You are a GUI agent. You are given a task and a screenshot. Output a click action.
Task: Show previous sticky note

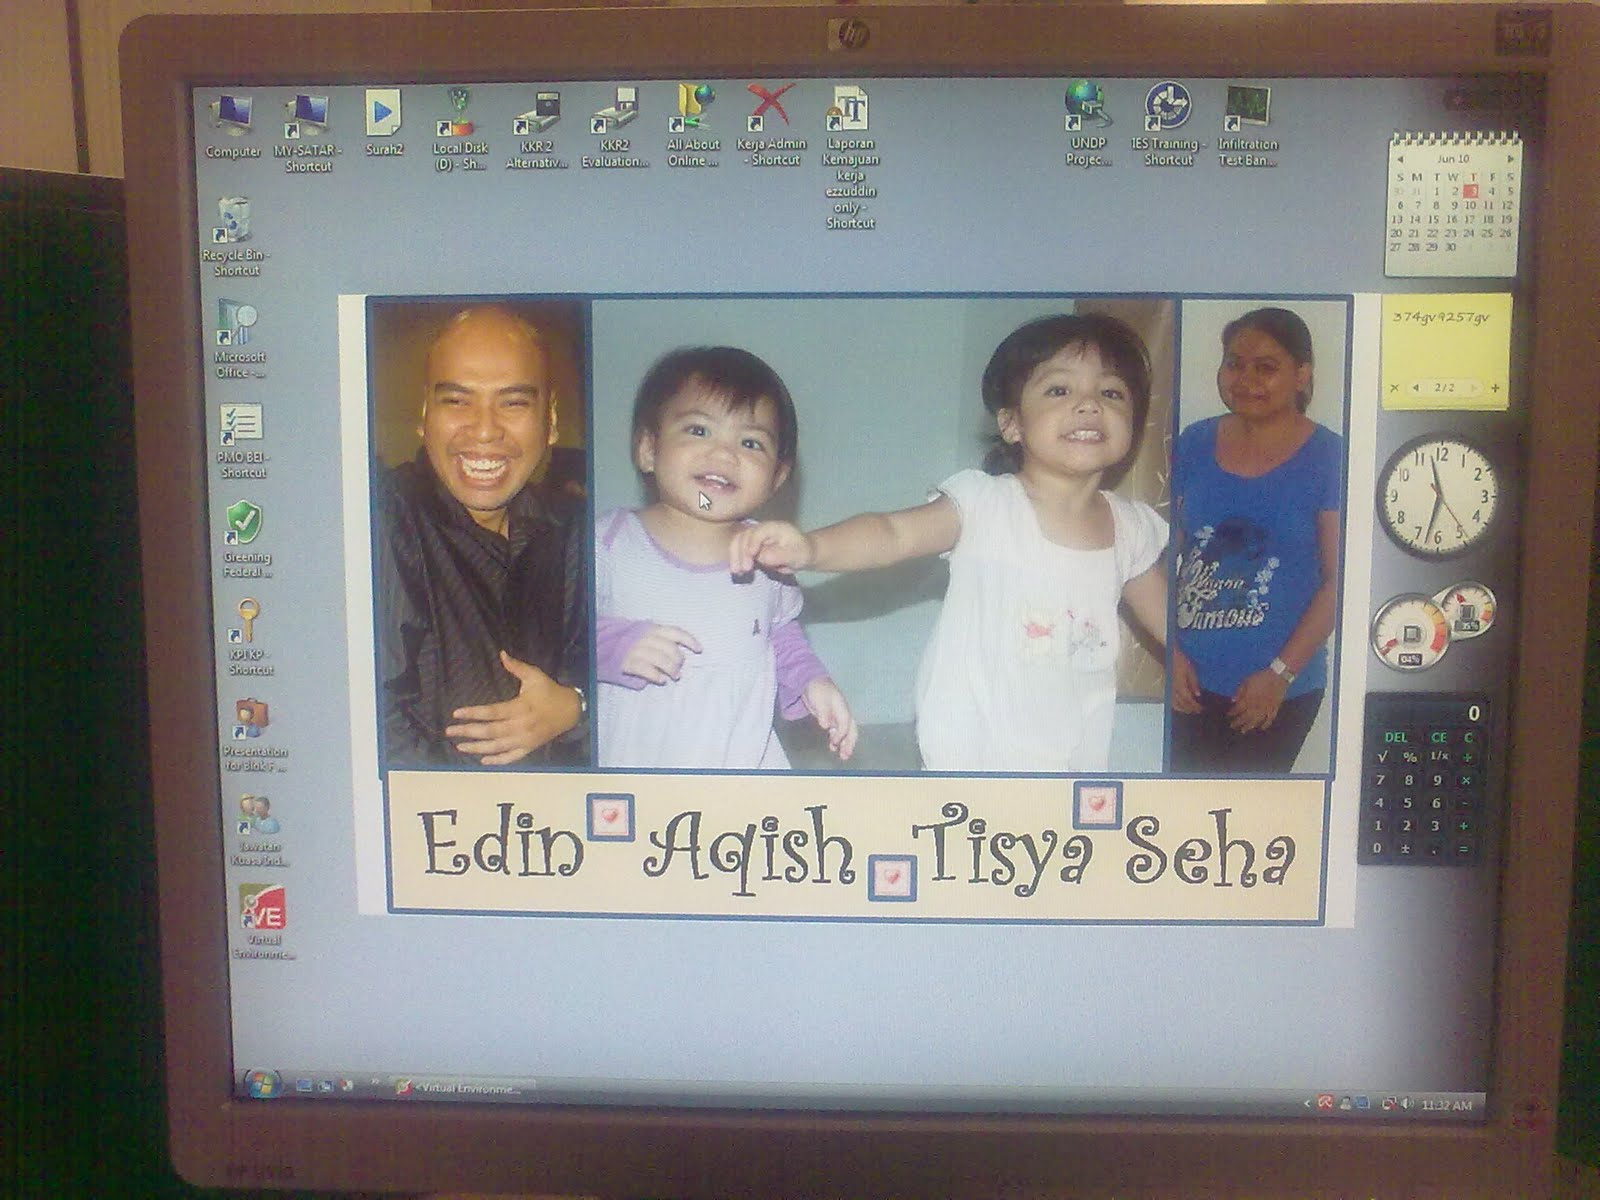1416,387
